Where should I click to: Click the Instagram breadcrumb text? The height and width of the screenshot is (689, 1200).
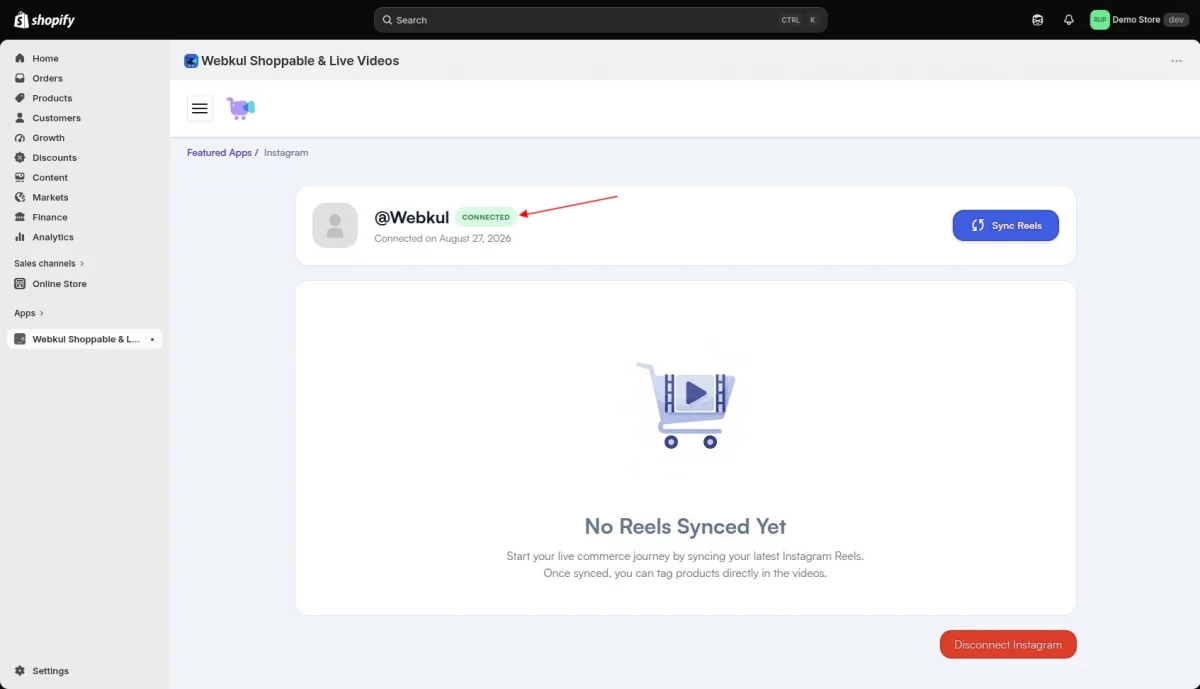pos(286,153)
